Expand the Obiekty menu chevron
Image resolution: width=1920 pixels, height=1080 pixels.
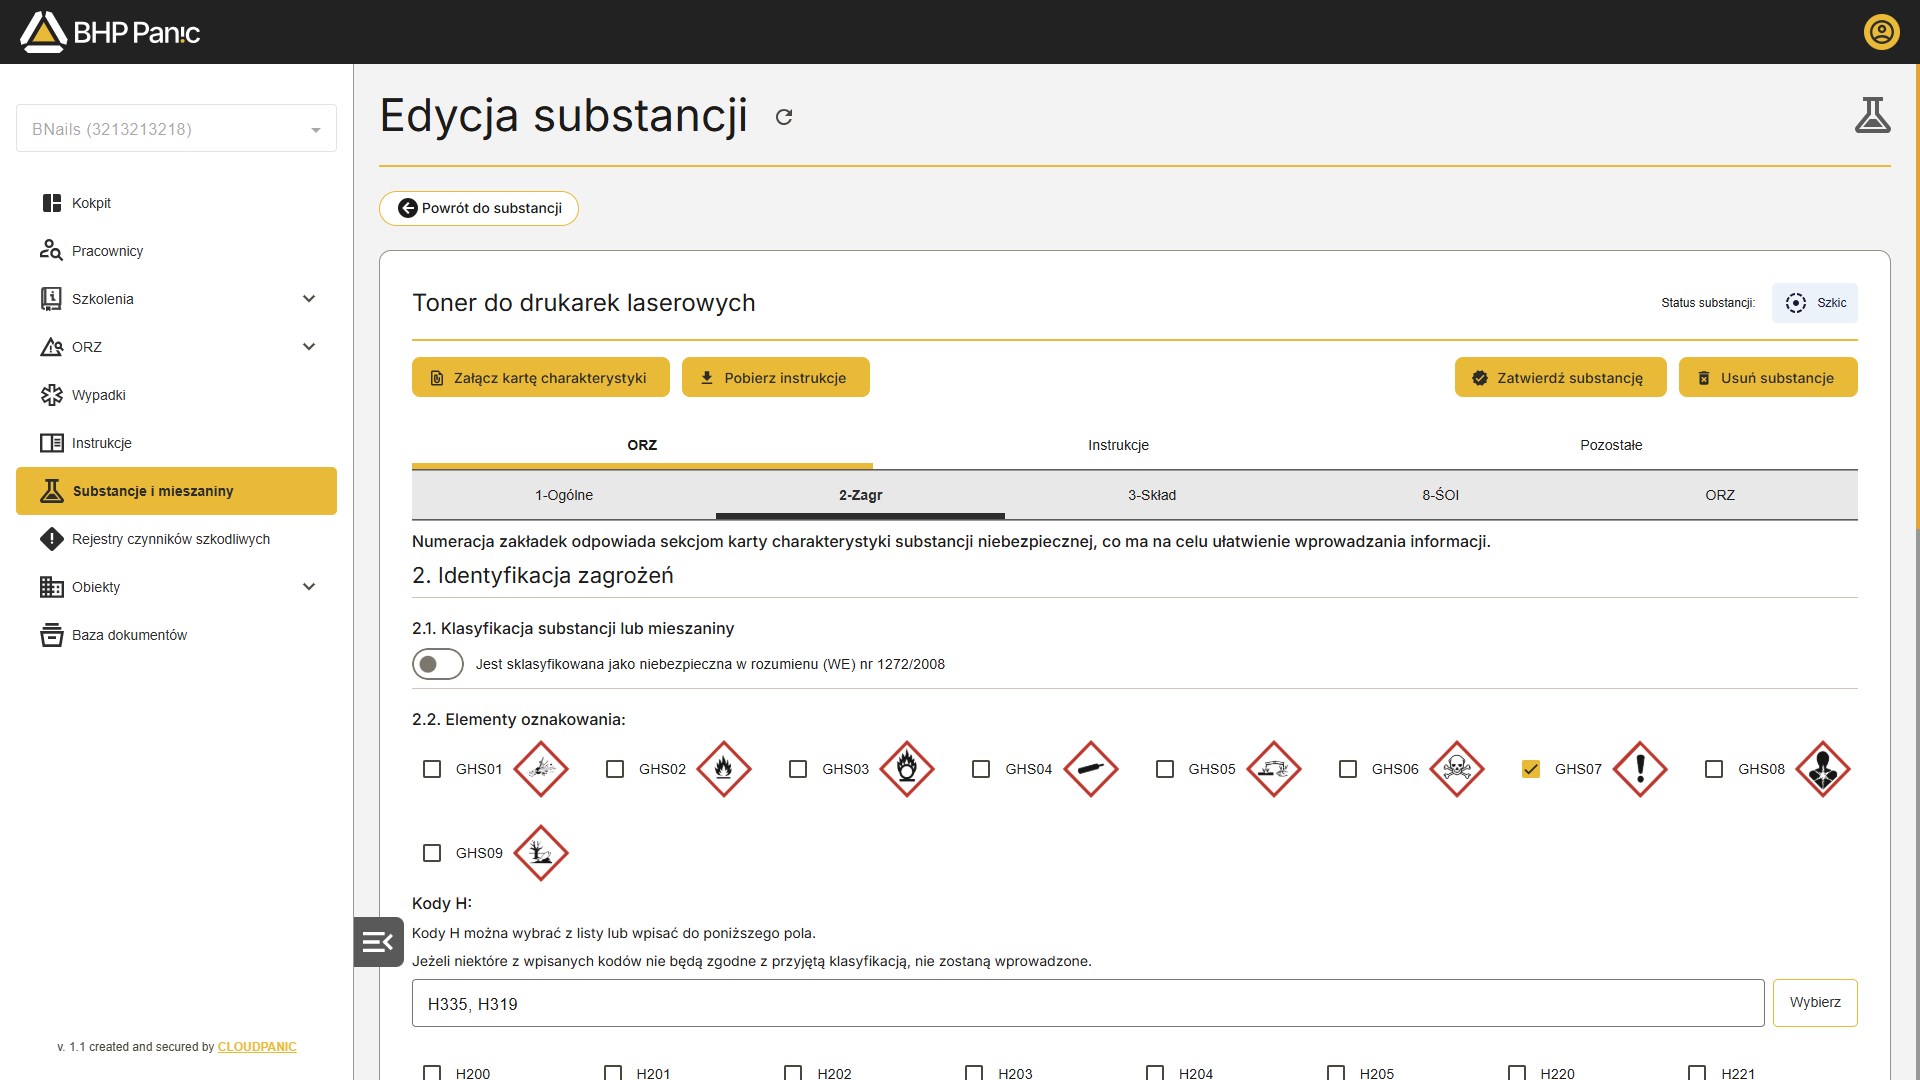tap(309, 587)
